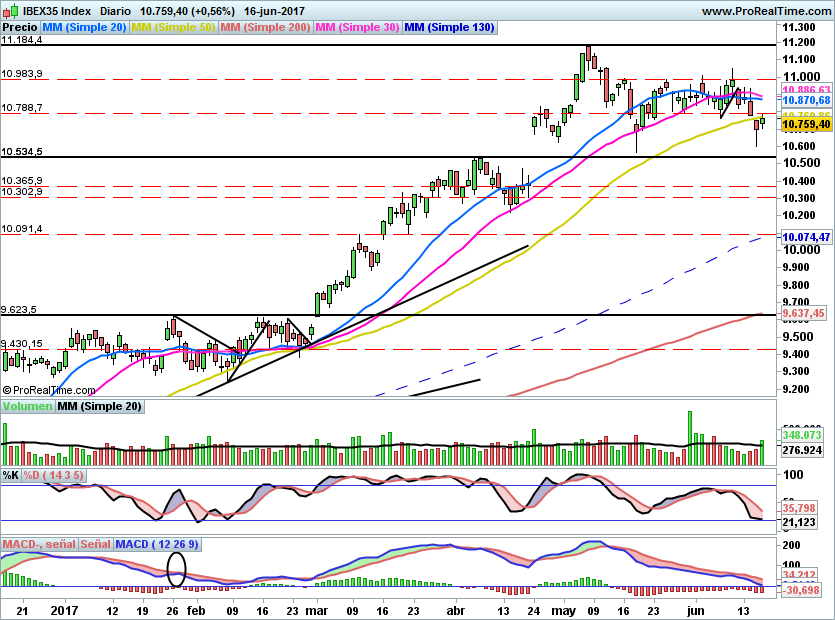Viewport: 835px width, 620px height.
Task: Click the -30,698 MACD histogram value tag
Action: pos(800,590)
